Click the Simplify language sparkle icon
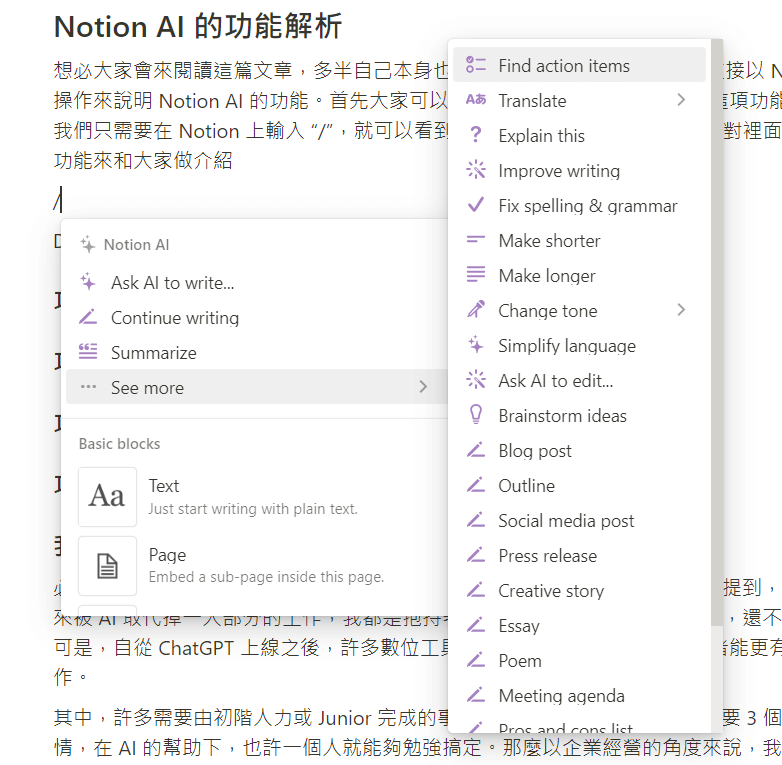 click(x=476, y=345)
